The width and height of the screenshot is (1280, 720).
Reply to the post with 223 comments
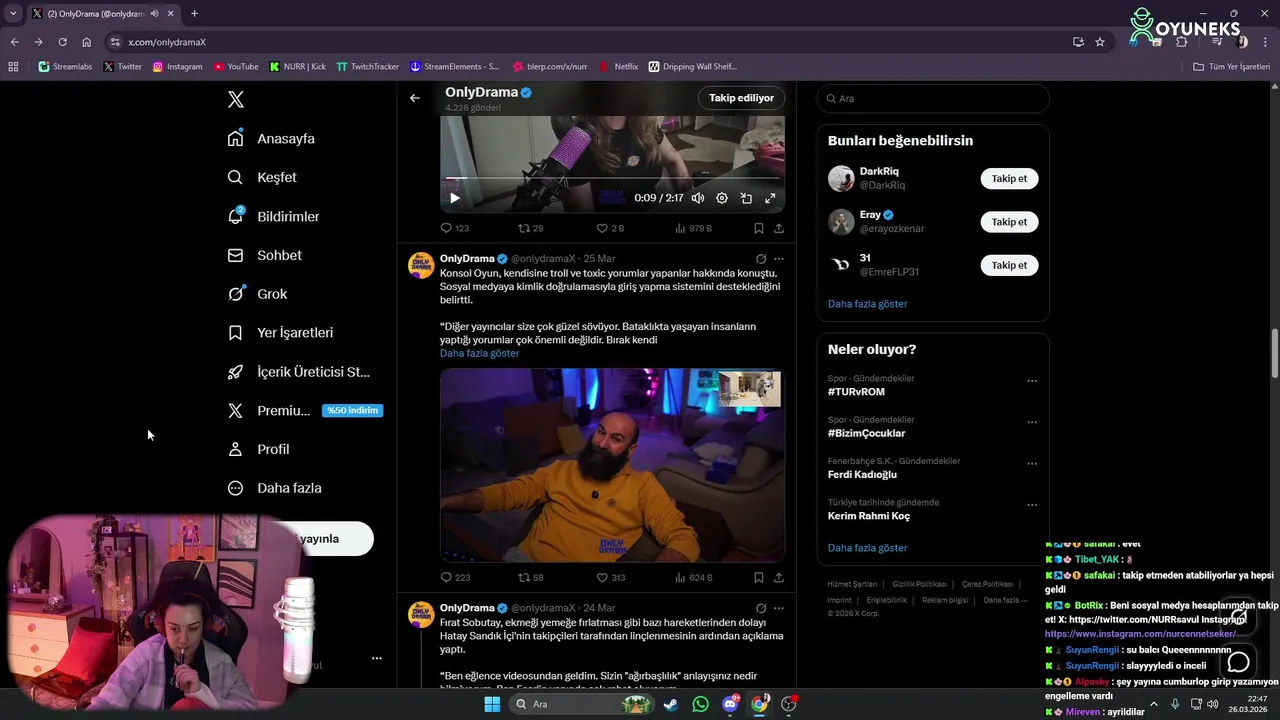point(455,577)
